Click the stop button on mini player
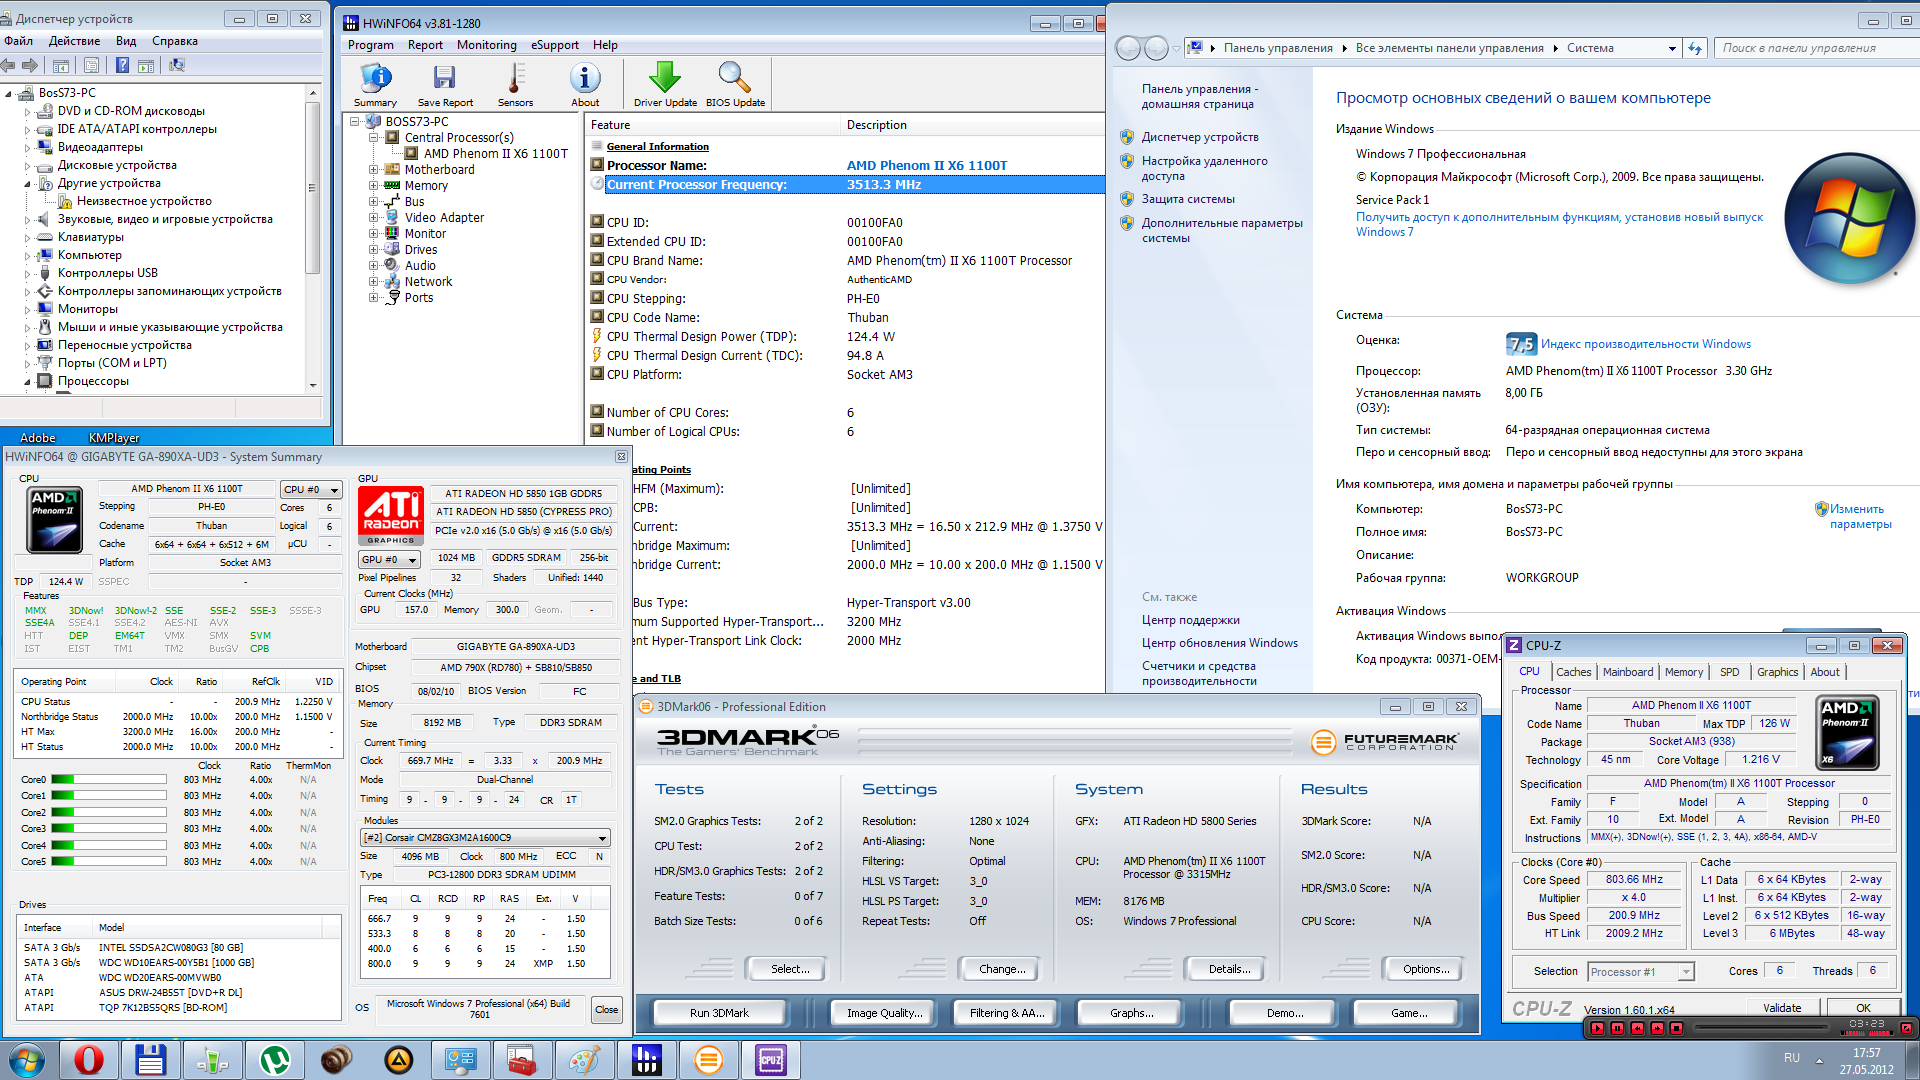1920x1080 pixels. 1677,1028
